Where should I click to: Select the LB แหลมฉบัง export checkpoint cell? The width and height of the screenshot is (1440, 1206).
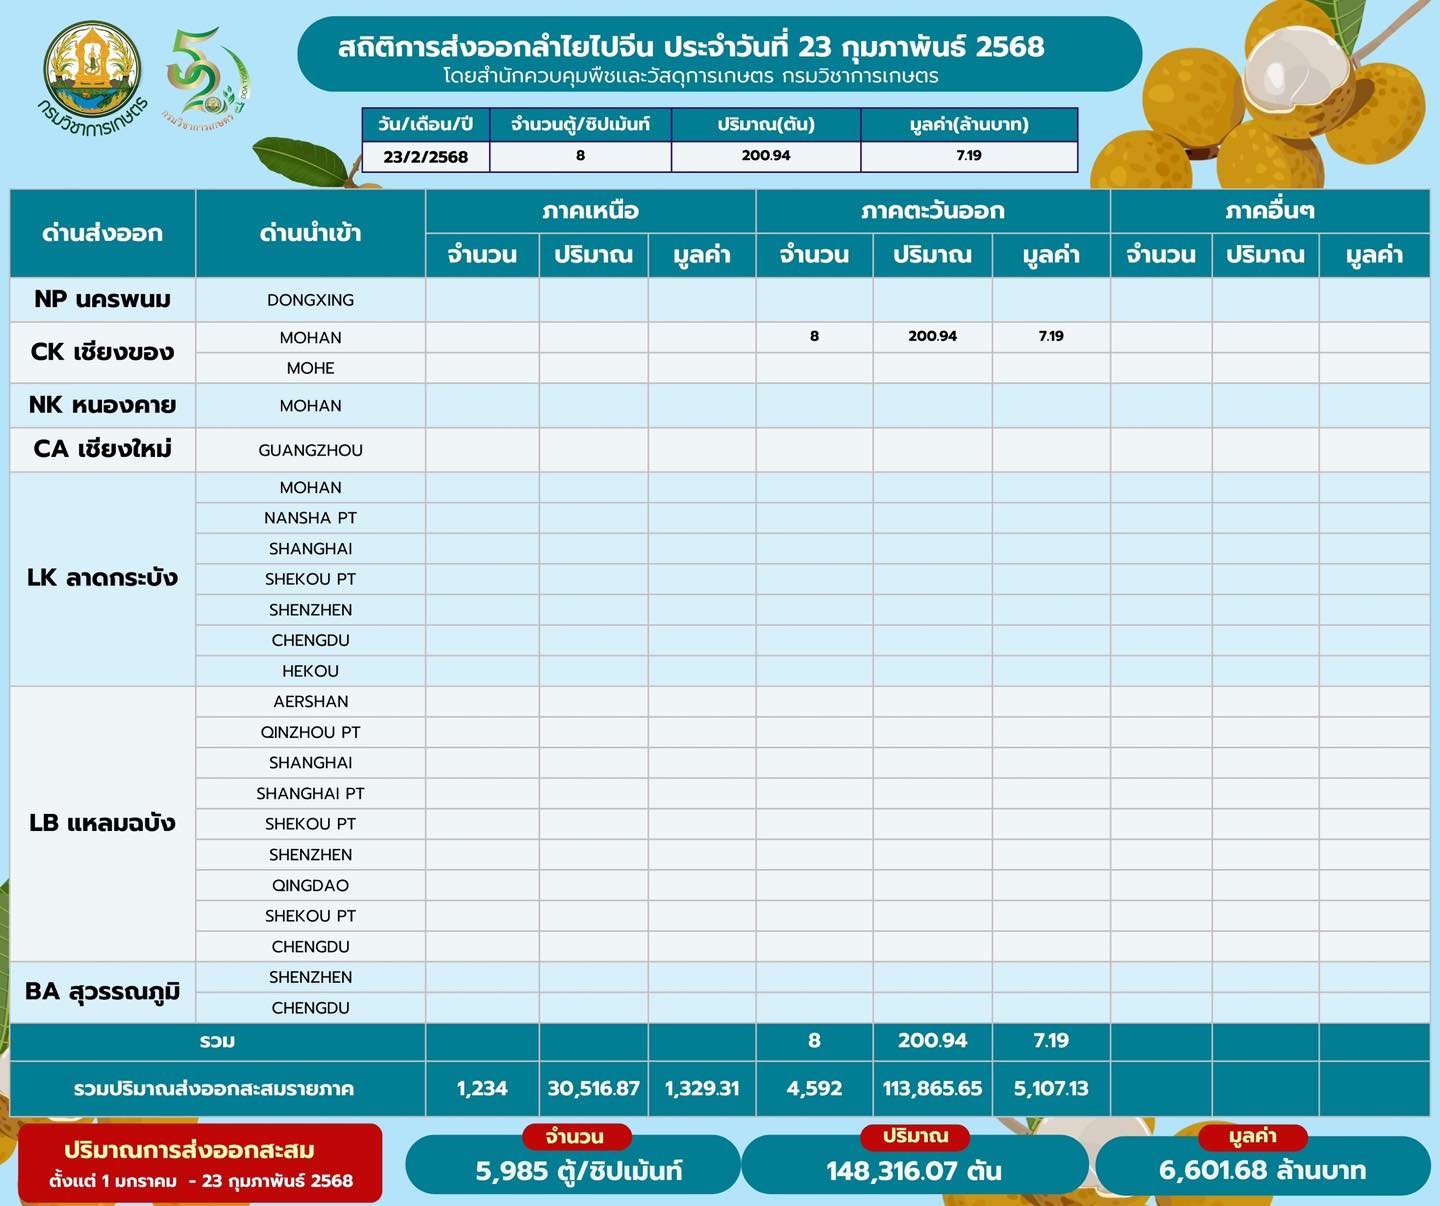point(102,823)
